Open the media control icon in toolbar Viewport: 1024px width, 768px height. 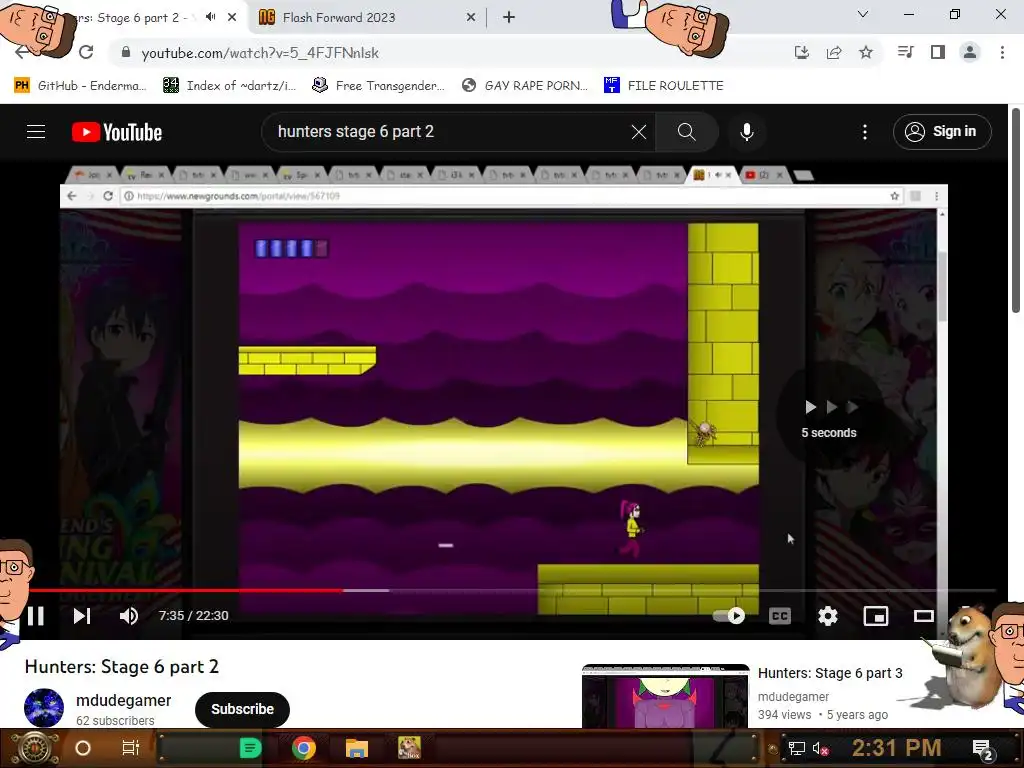[905, 52]
